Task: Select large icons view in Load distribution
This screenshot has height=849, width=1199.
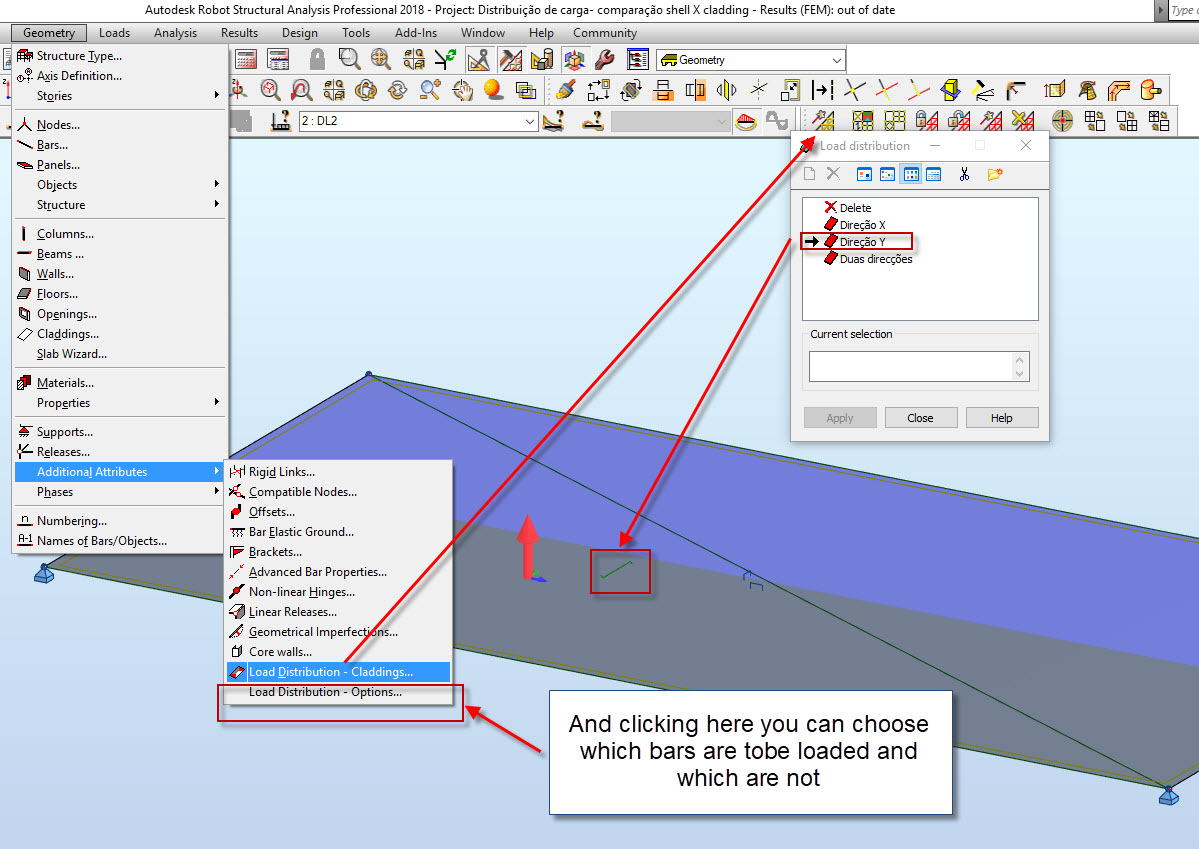Action: pos(864,174)
